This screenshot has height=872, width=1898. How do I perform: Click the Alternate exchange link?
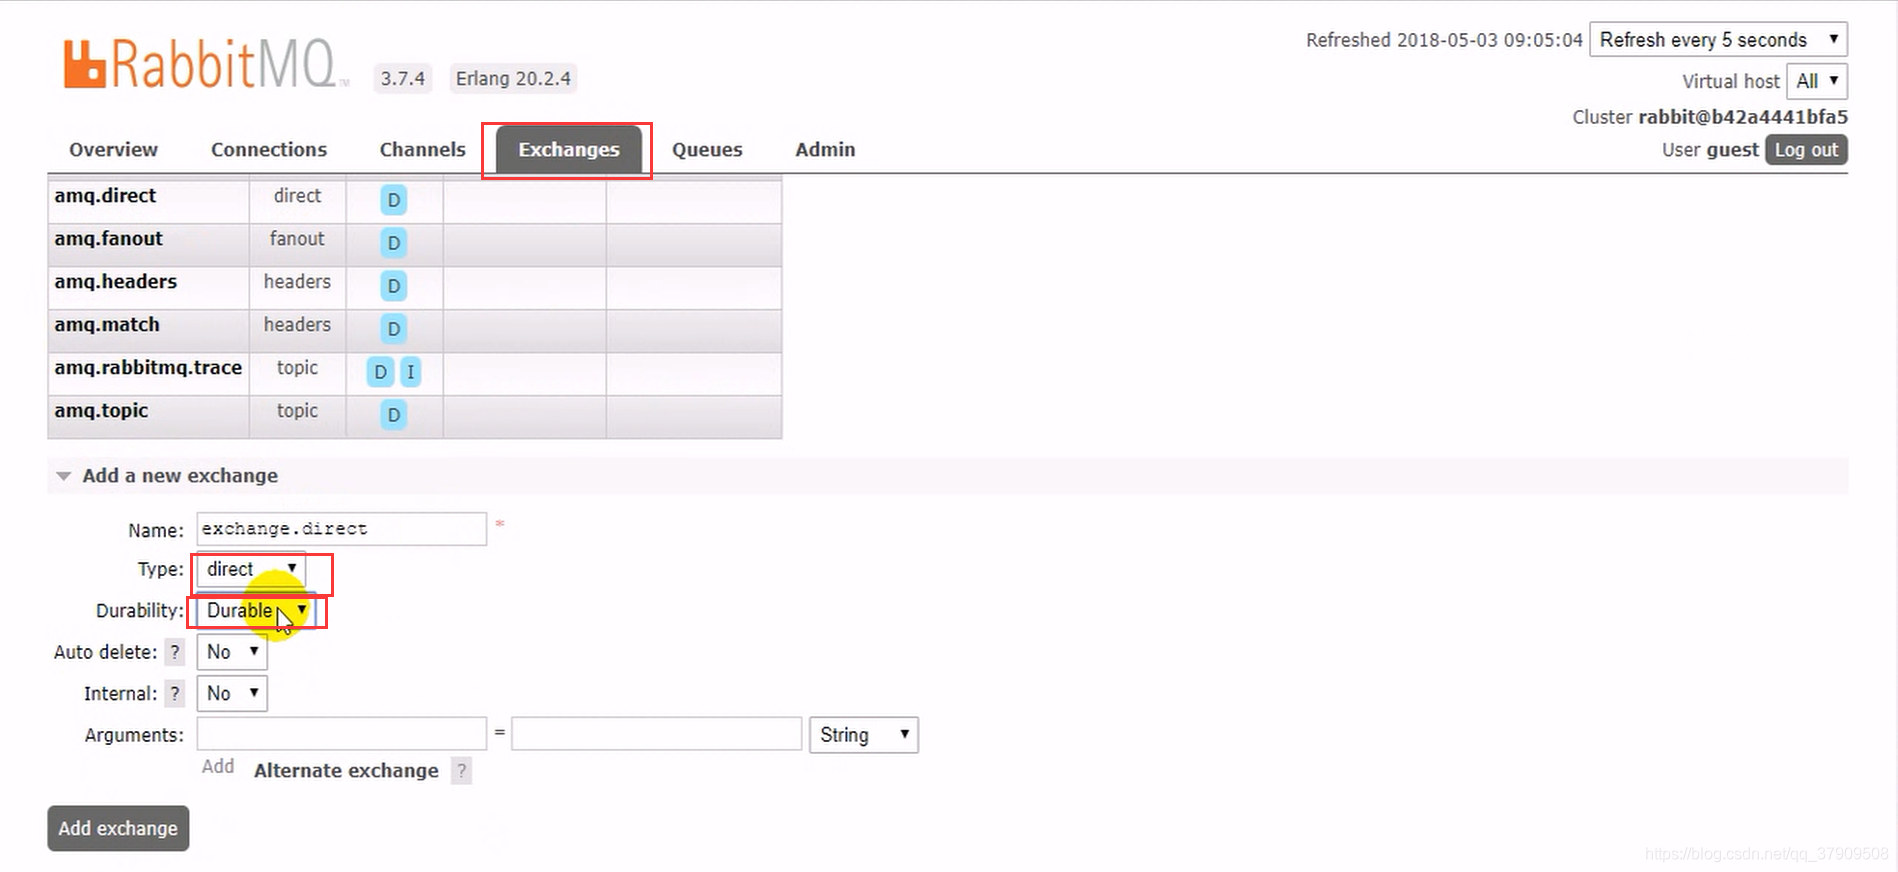(346, 771)
